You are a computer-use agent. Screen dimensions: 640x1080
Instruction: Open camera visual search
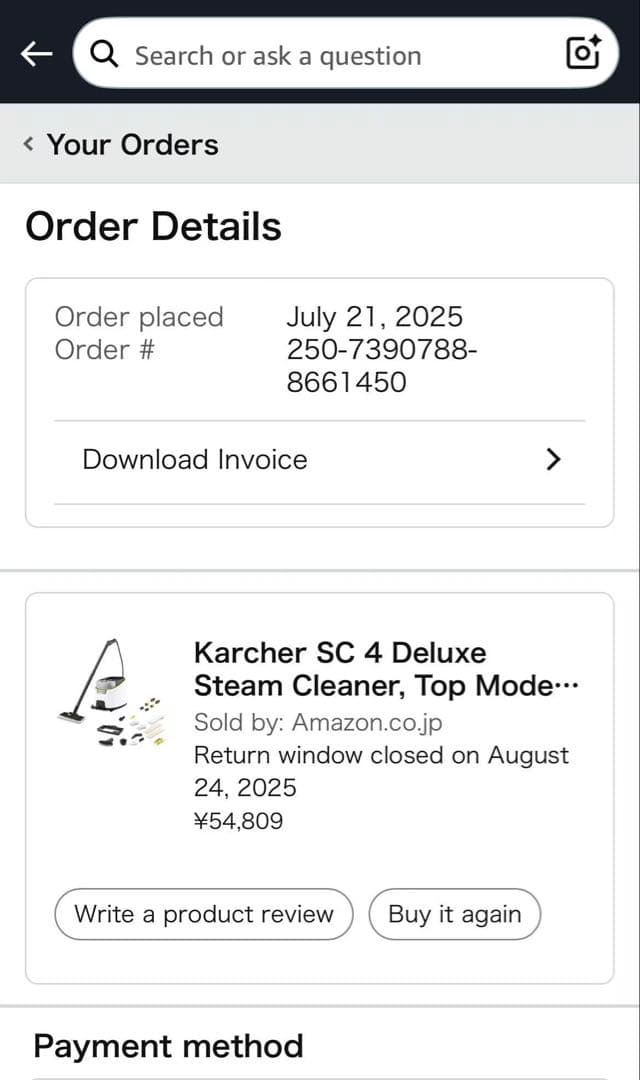[582, 54]
